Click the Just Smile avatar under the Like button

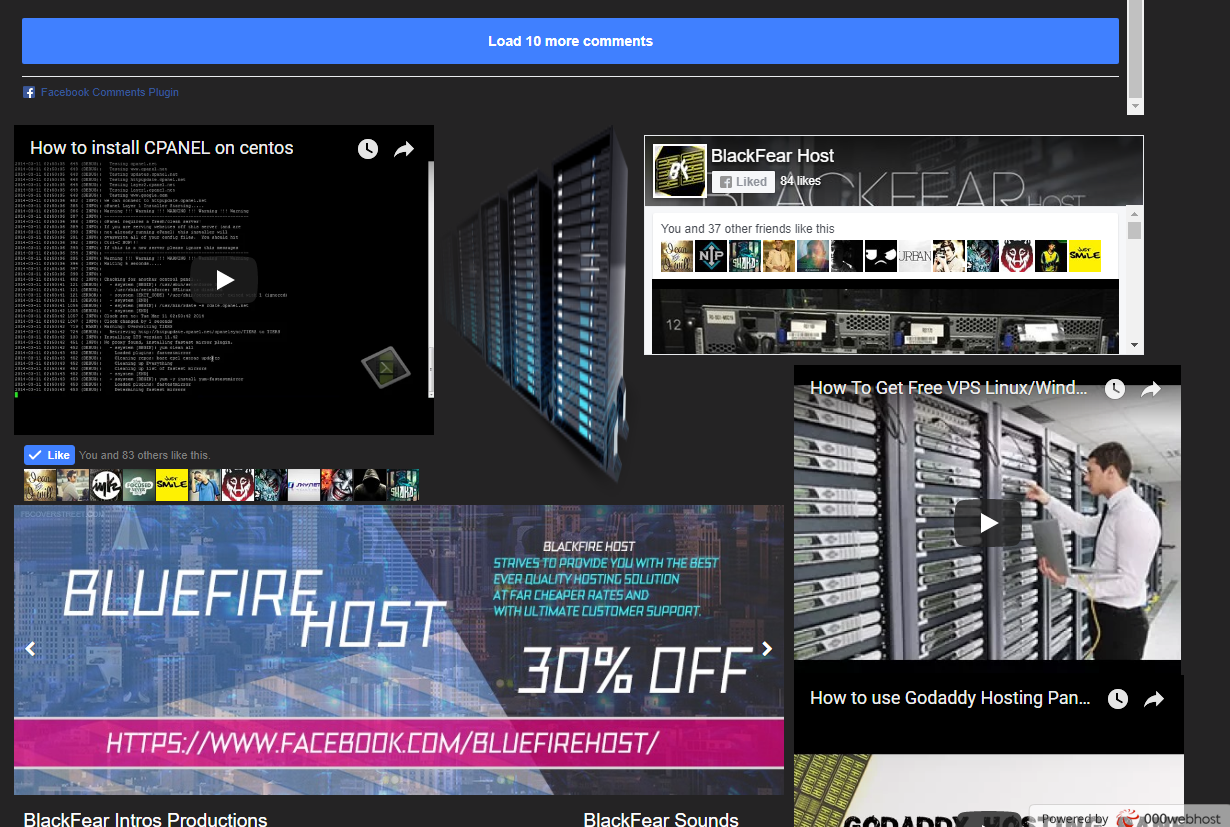click(172, 485)
